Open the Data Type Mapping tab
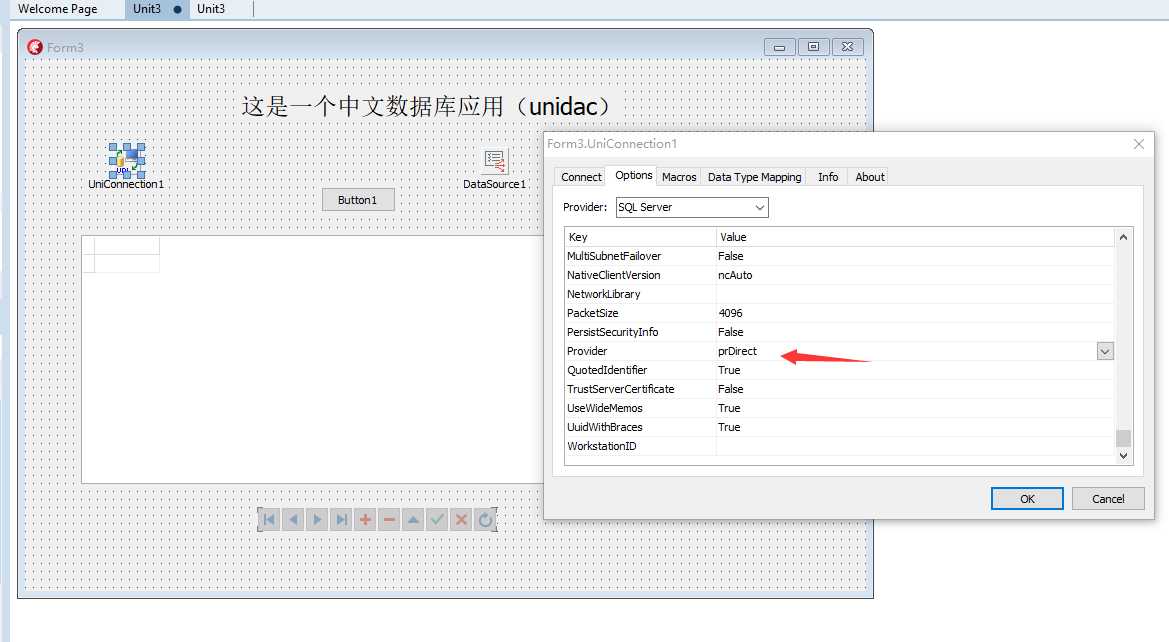This screenshot has width=1169, height=642. pyautogui.click(x=754, y=177)
